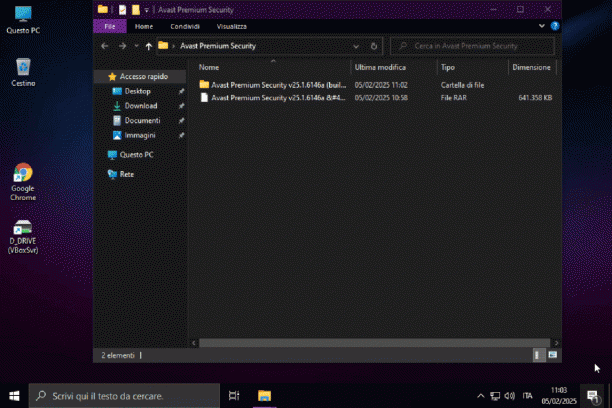612x408 pixels.
Task: Open Rete in the navigation pane
Action: tap(126, 174)
